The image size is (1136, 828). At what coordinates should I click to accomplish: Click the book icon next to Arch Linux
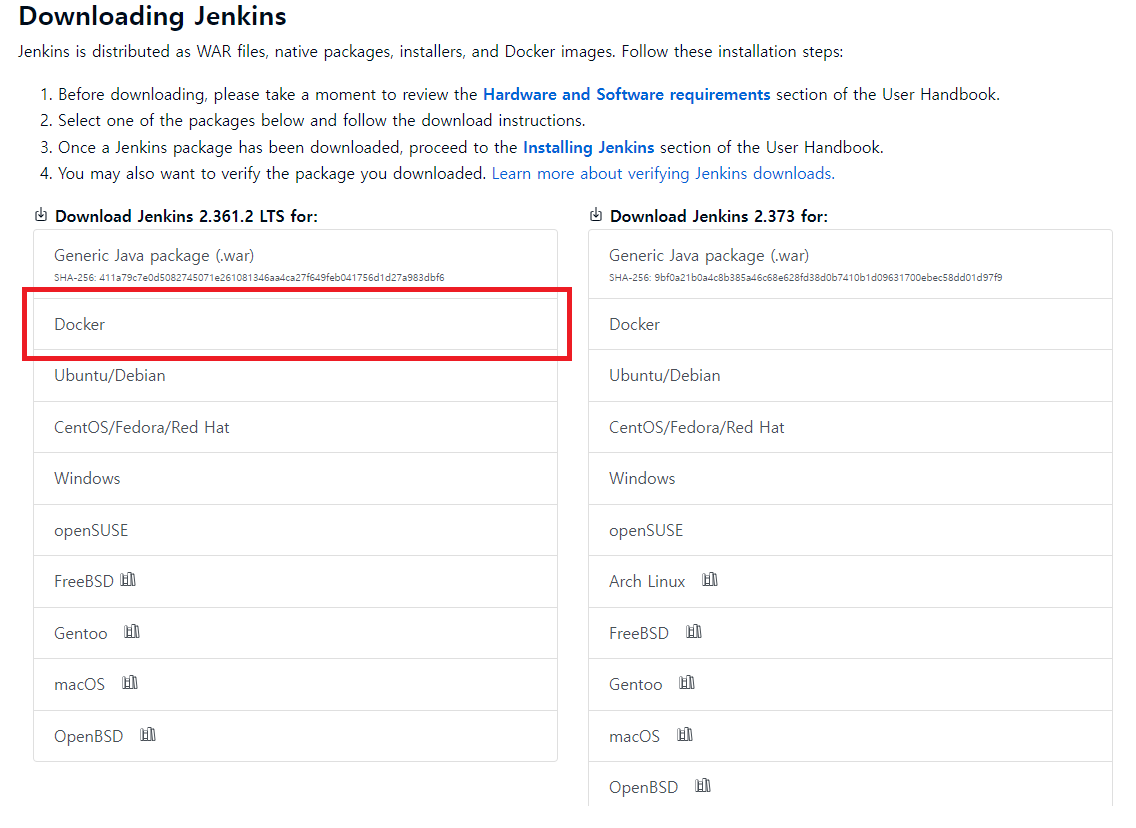710,580
